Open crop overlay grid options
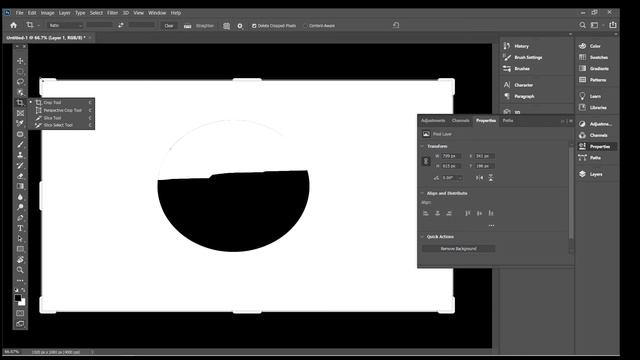The image size is (640, 360). (227, 26)
